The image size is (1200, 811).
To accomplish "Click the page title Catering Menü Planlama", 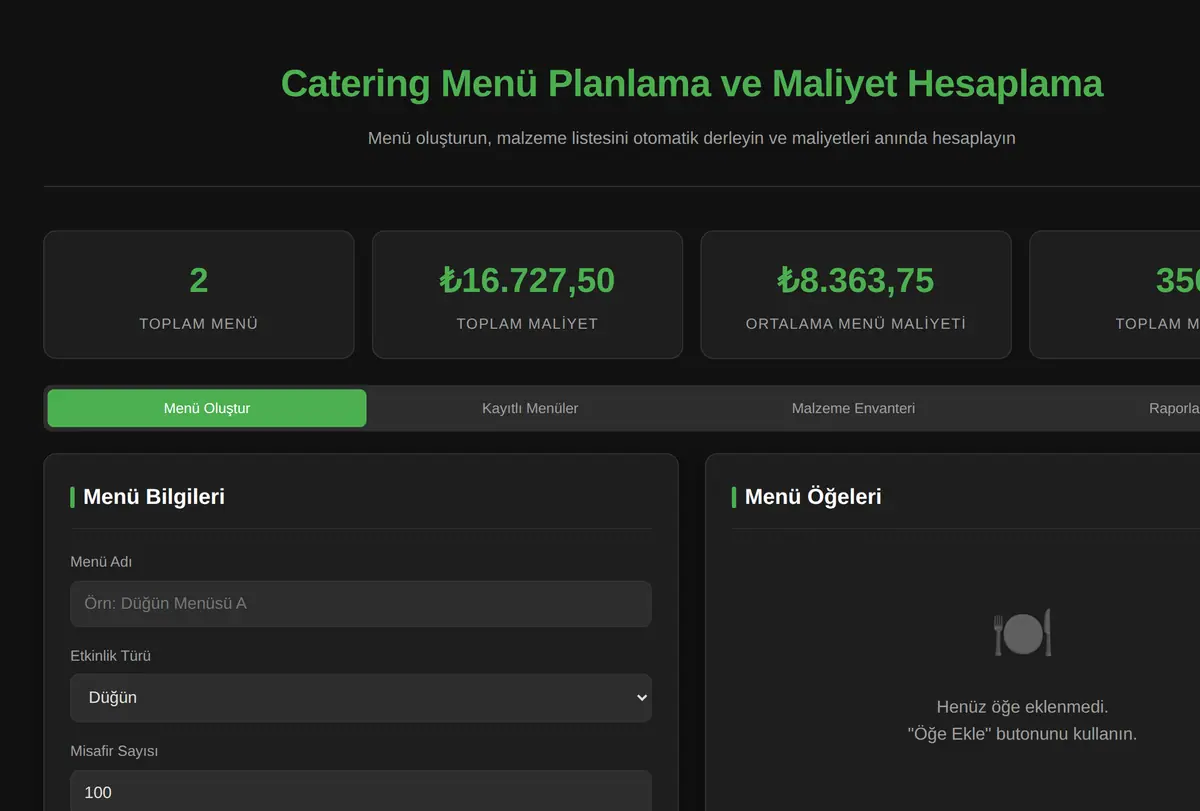I will coord(692,84).
